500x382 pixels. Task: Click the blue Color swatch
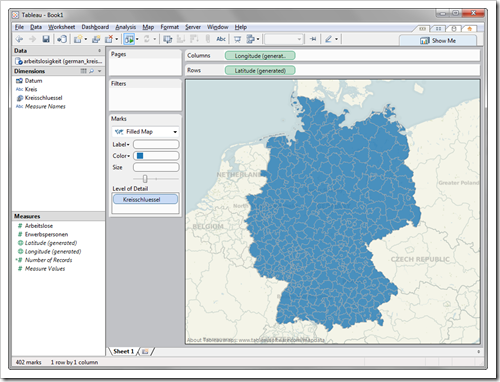tap(140, 156)
